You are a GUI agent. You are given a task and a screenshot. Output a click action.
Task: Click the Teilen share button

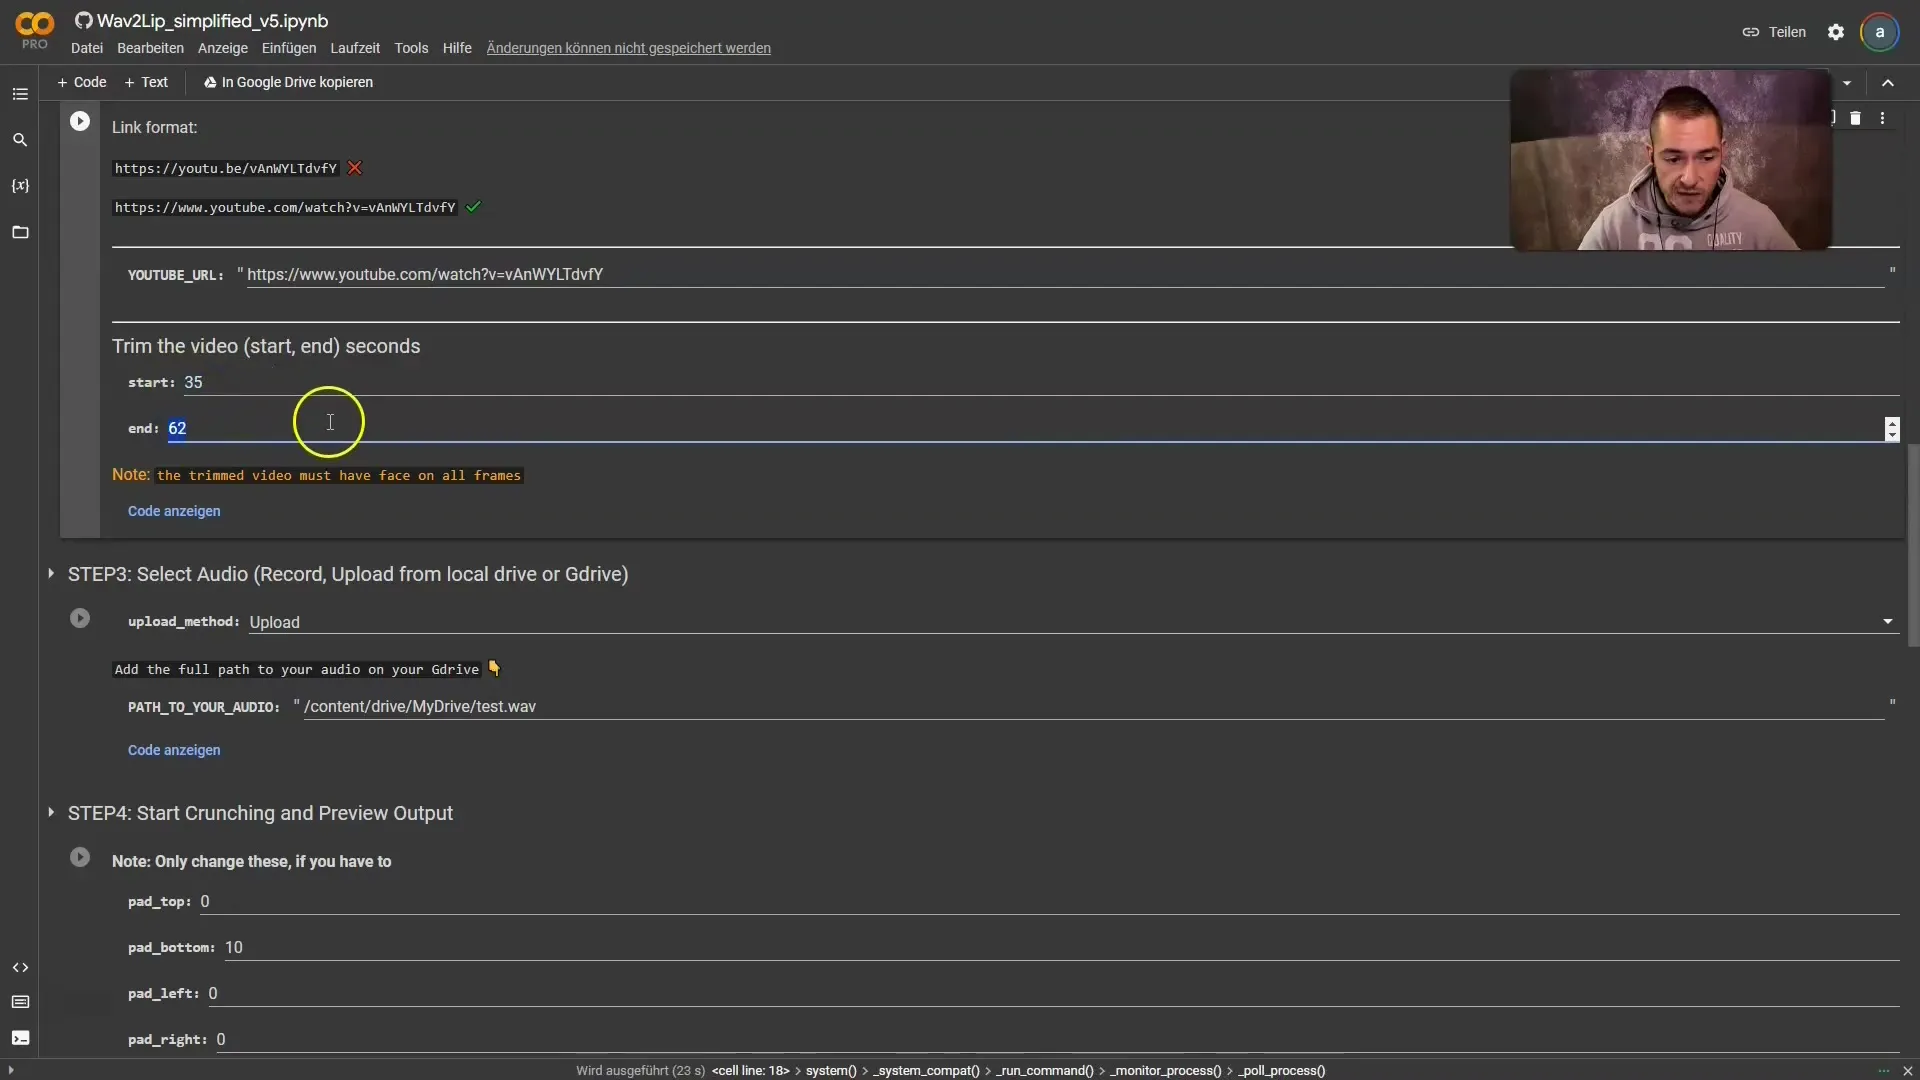point(1774,32)
